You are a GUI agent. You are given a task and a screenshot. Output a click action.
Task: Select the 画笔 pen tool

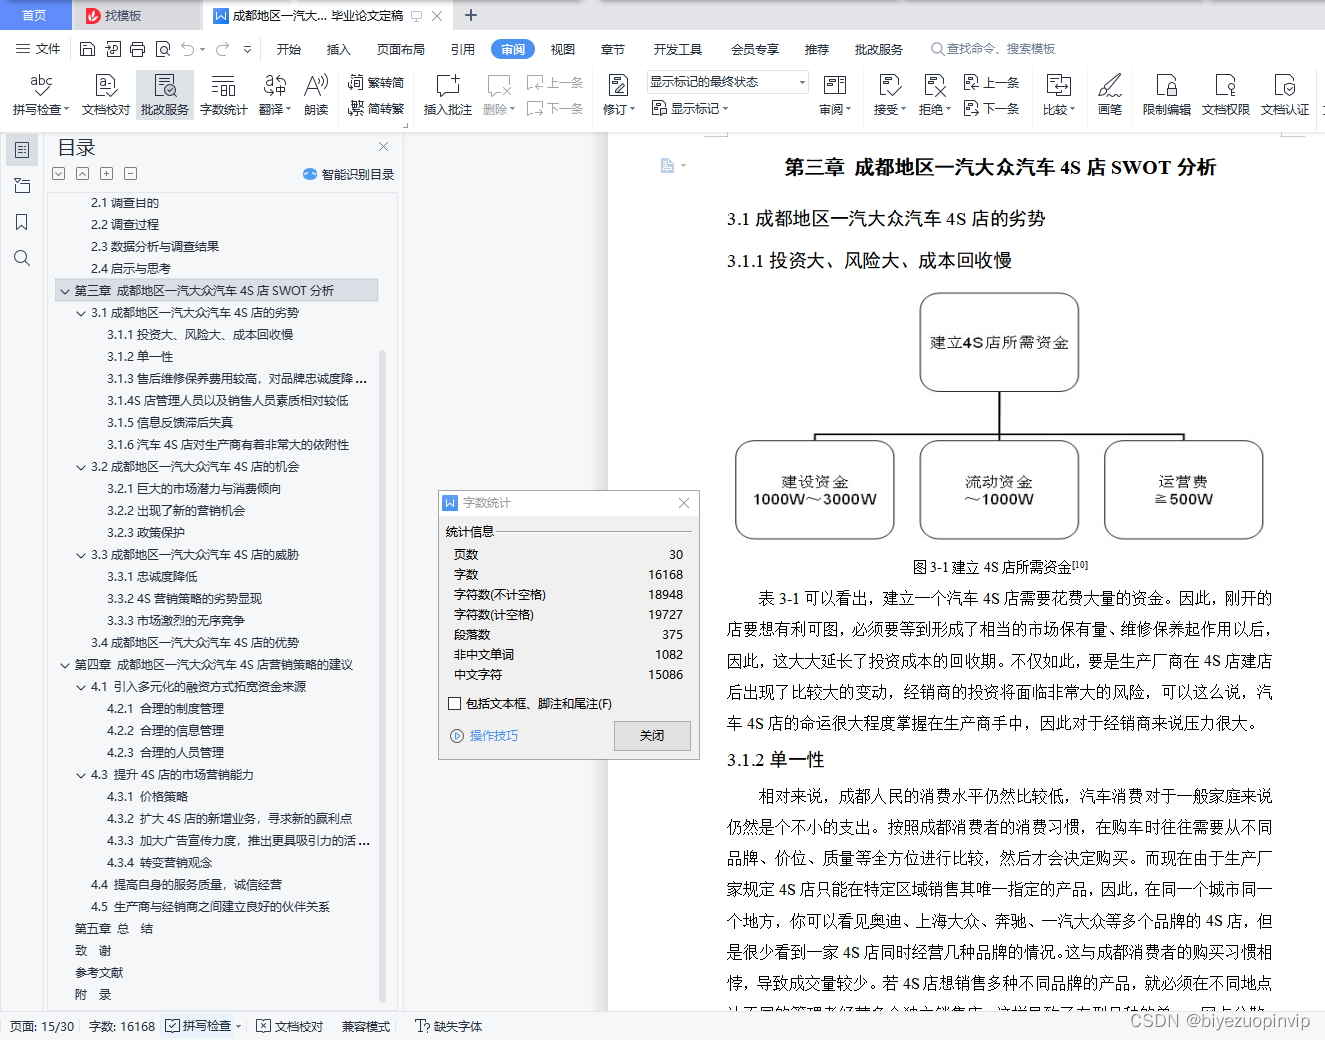coord(1109,95)
